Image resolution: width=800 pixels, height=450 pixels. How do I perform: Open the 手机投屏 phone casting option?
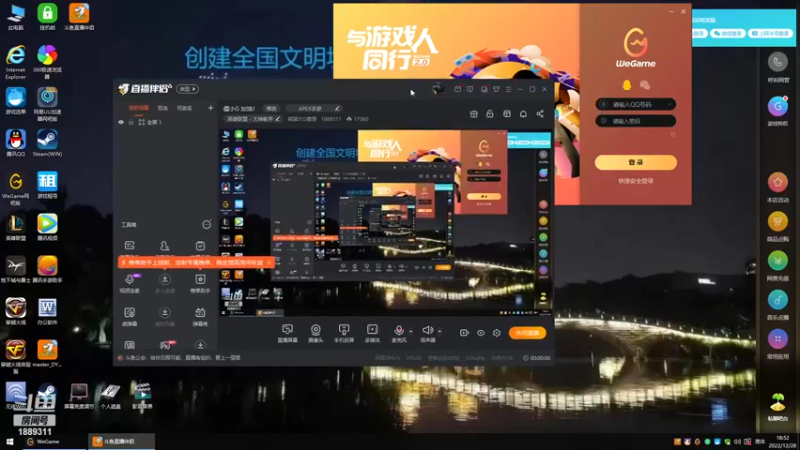point(344,333)
